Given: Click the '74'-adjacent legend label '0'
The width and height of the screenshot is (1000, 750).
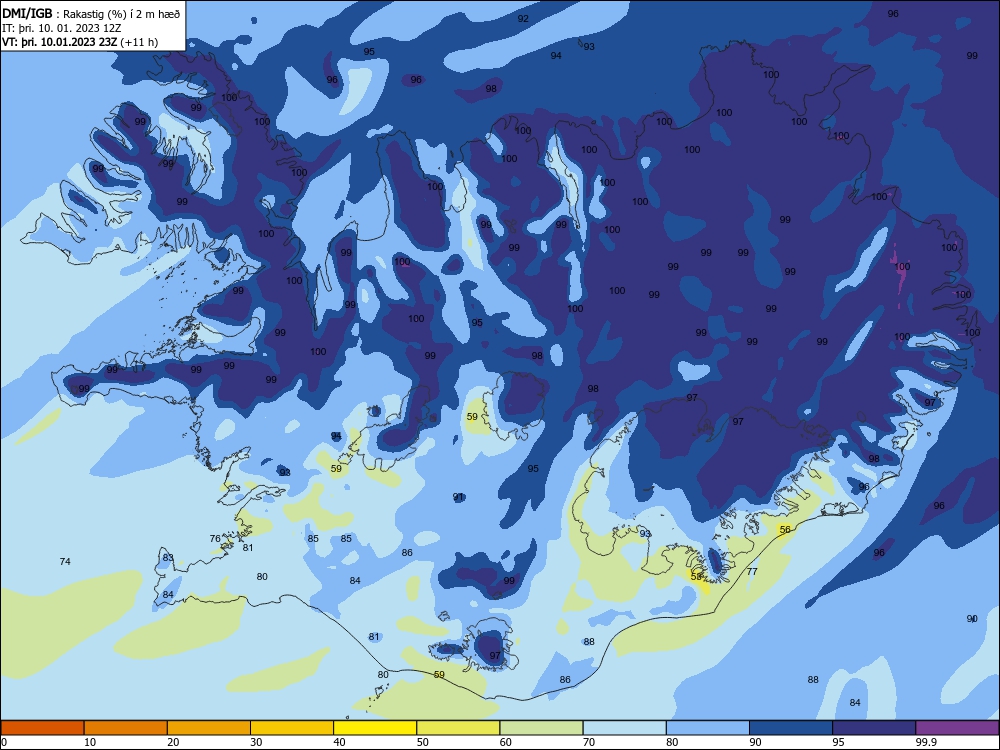Looking at the screenshot, I should click(4, 742).
